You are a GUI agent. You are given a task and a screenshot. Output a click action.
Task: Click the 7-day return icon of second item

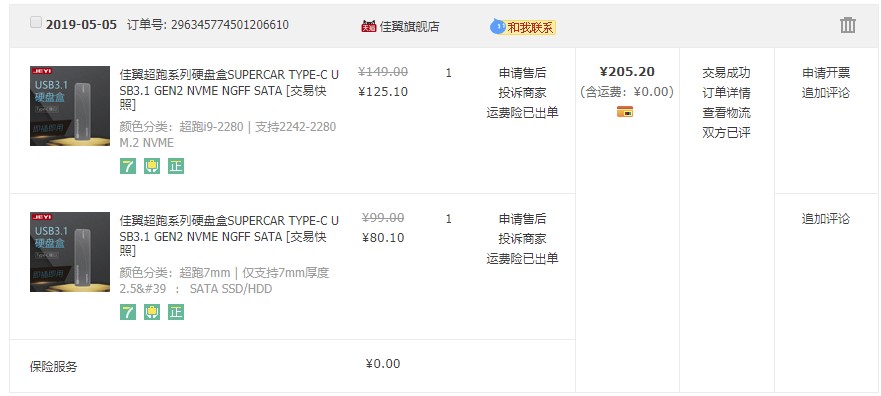click(128, 312)
